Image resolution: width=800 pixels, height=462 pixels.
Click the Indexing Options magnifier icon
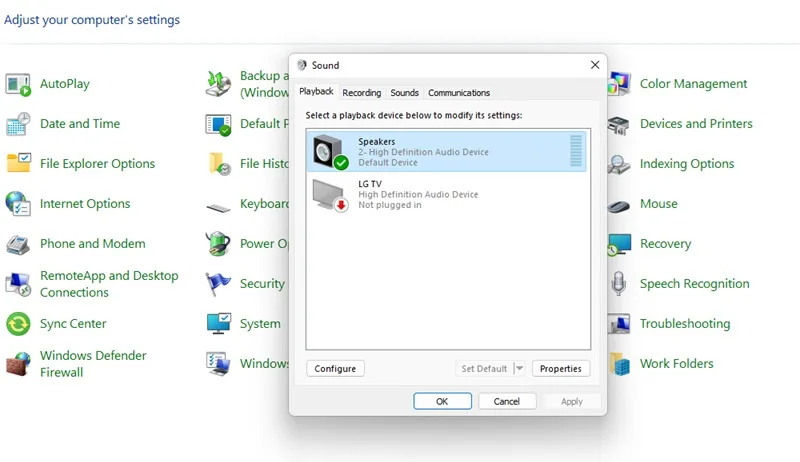click(x=618, y=164)
